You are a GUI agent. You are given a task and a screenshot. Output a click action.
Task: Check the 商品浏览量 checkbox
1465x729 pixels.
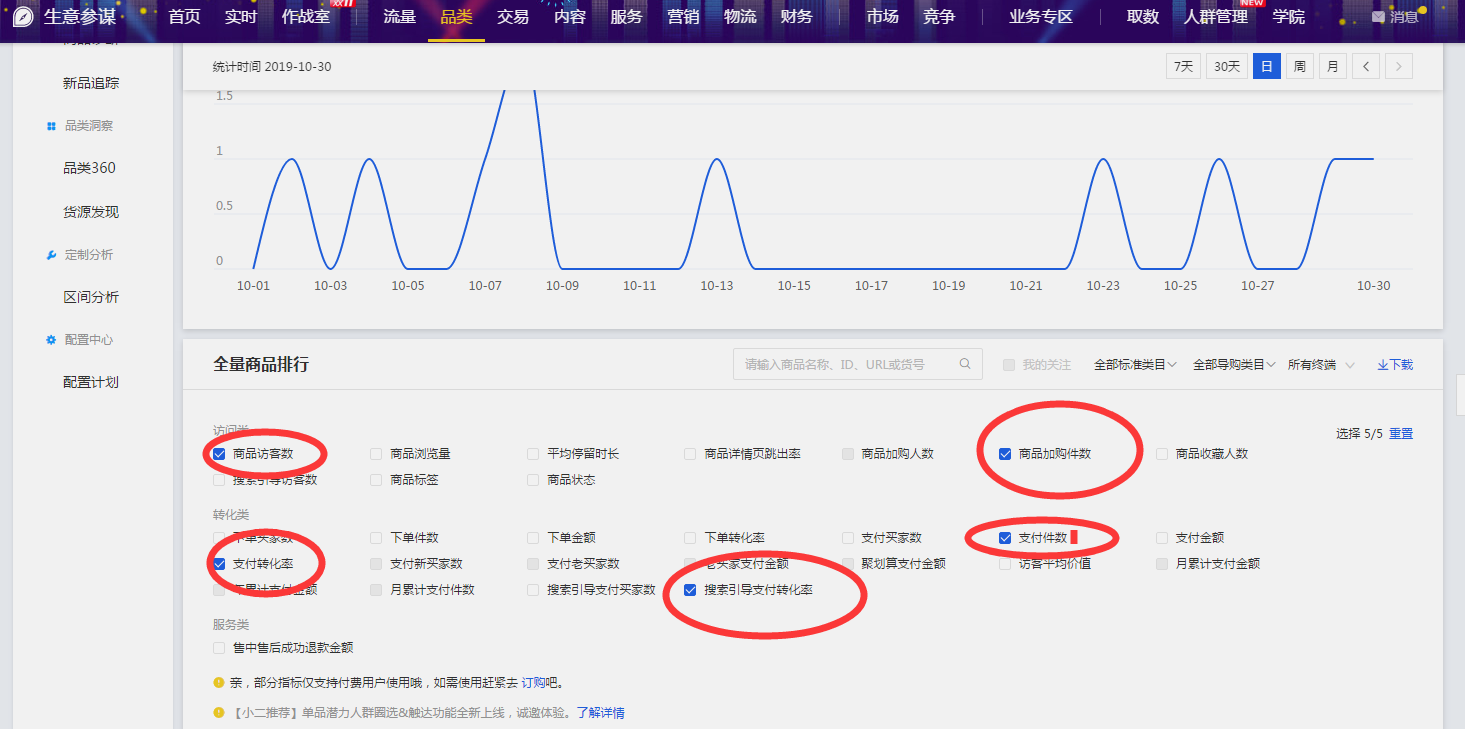coord(376,454)
